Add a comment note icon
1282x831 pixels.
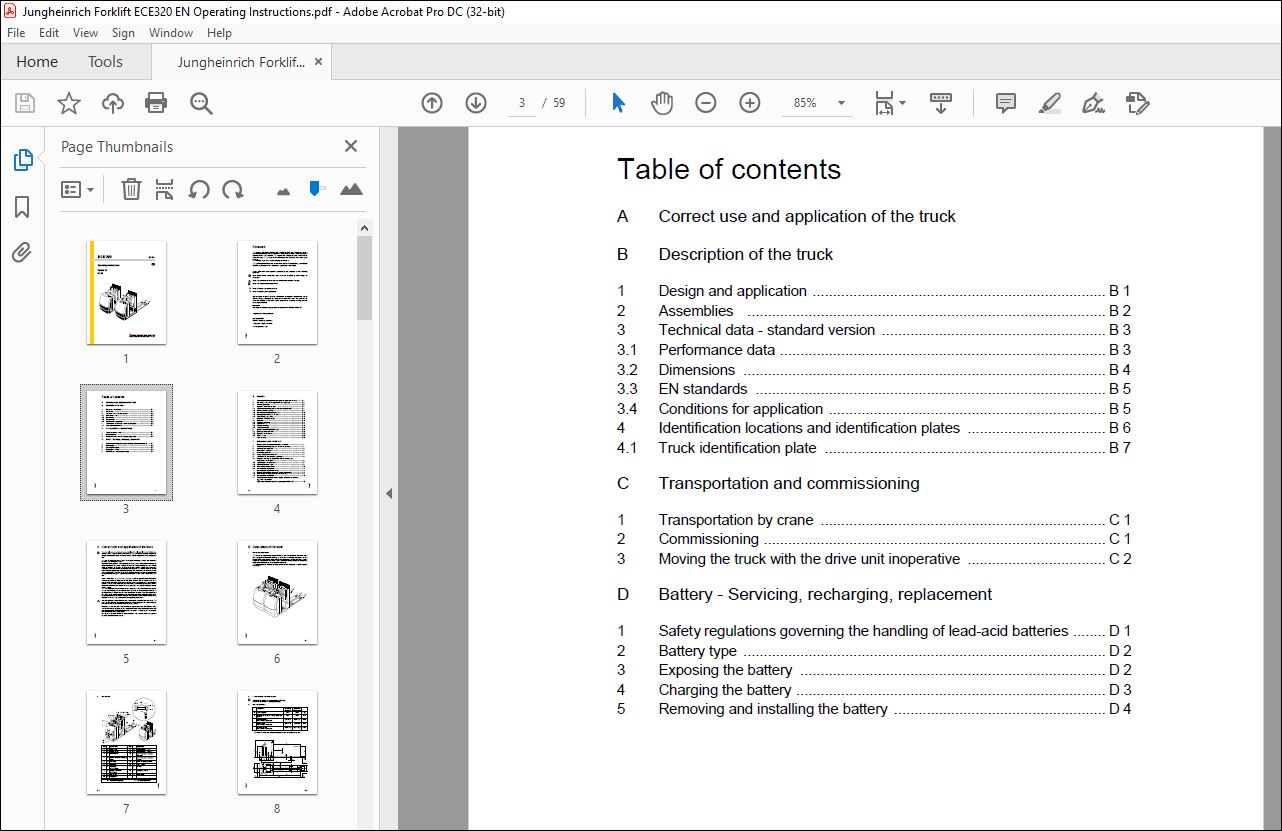[1006, 103]
